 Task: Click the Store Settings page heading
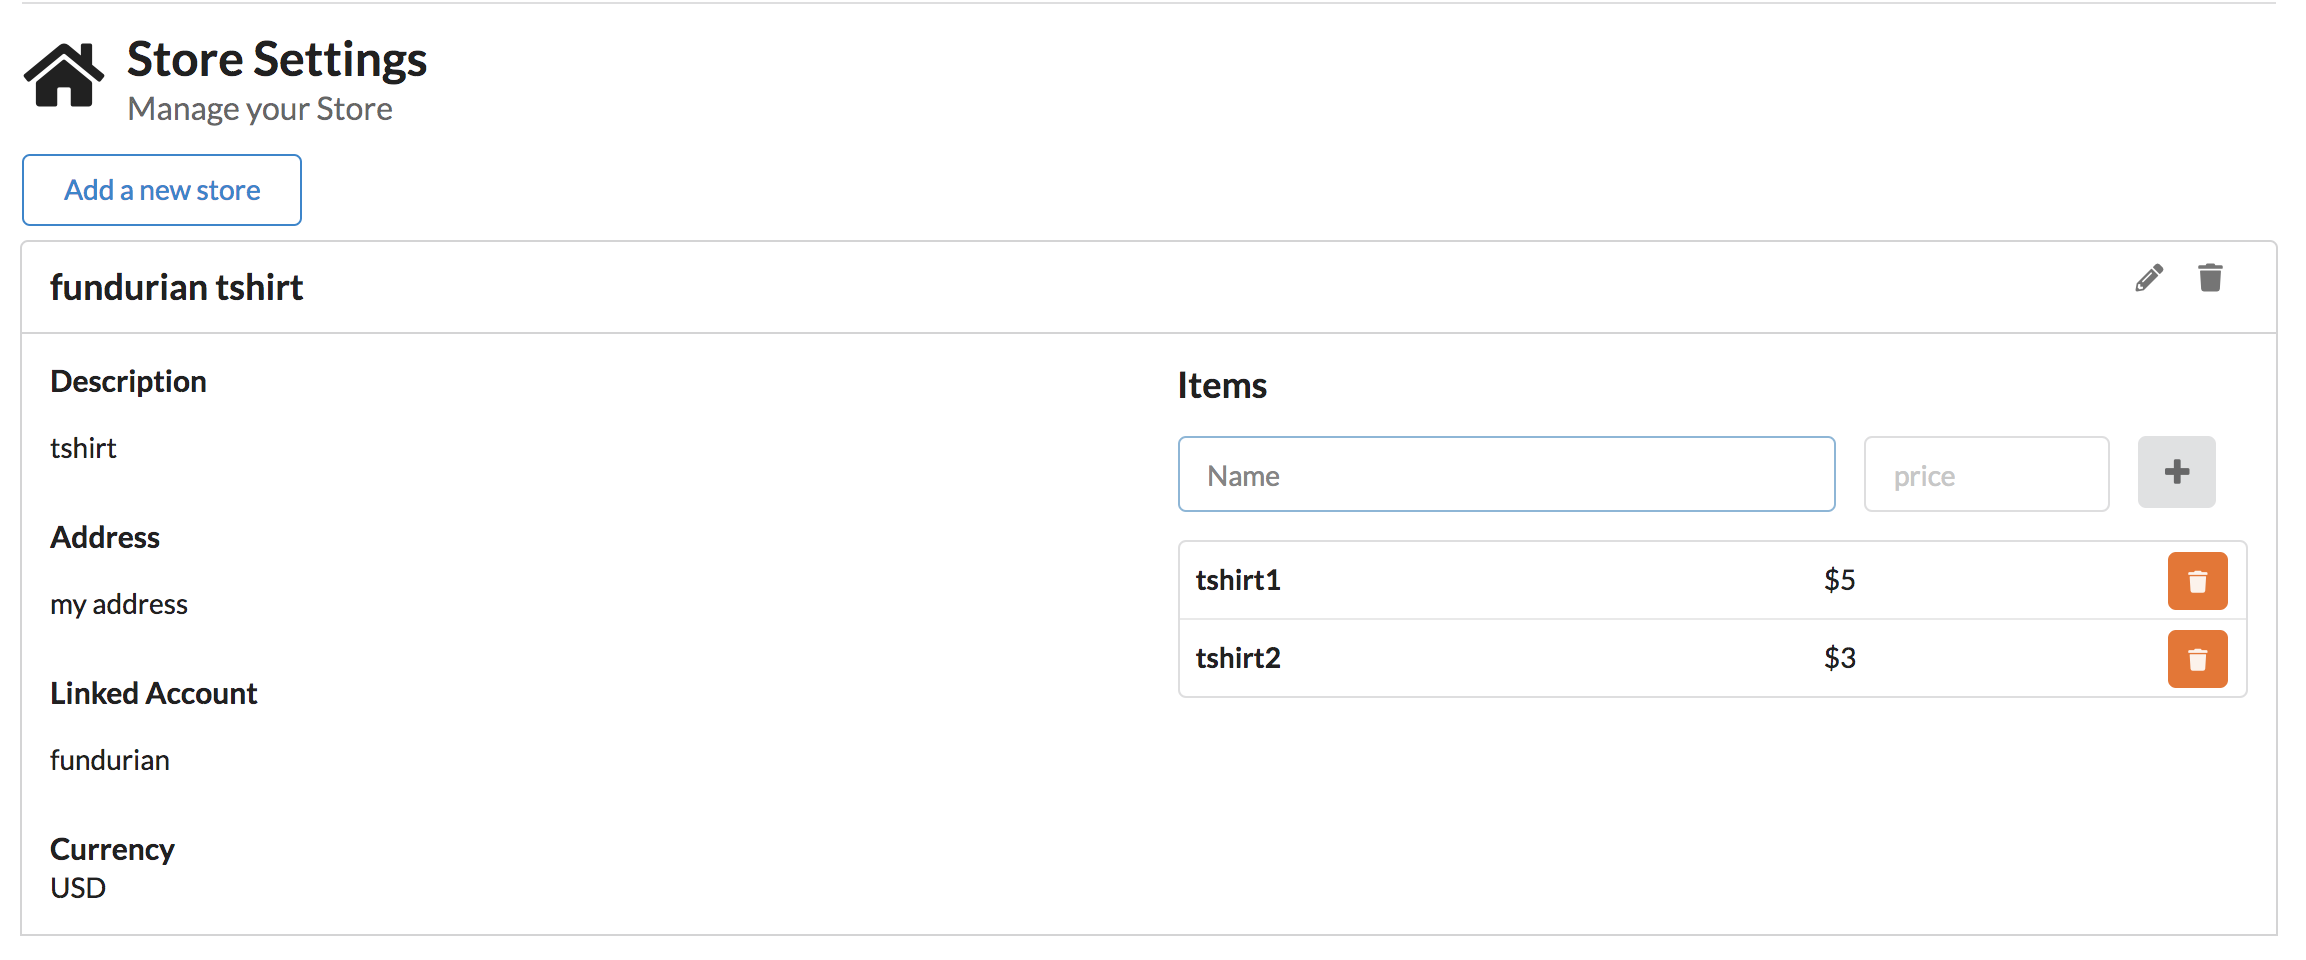tap(277, 60)
